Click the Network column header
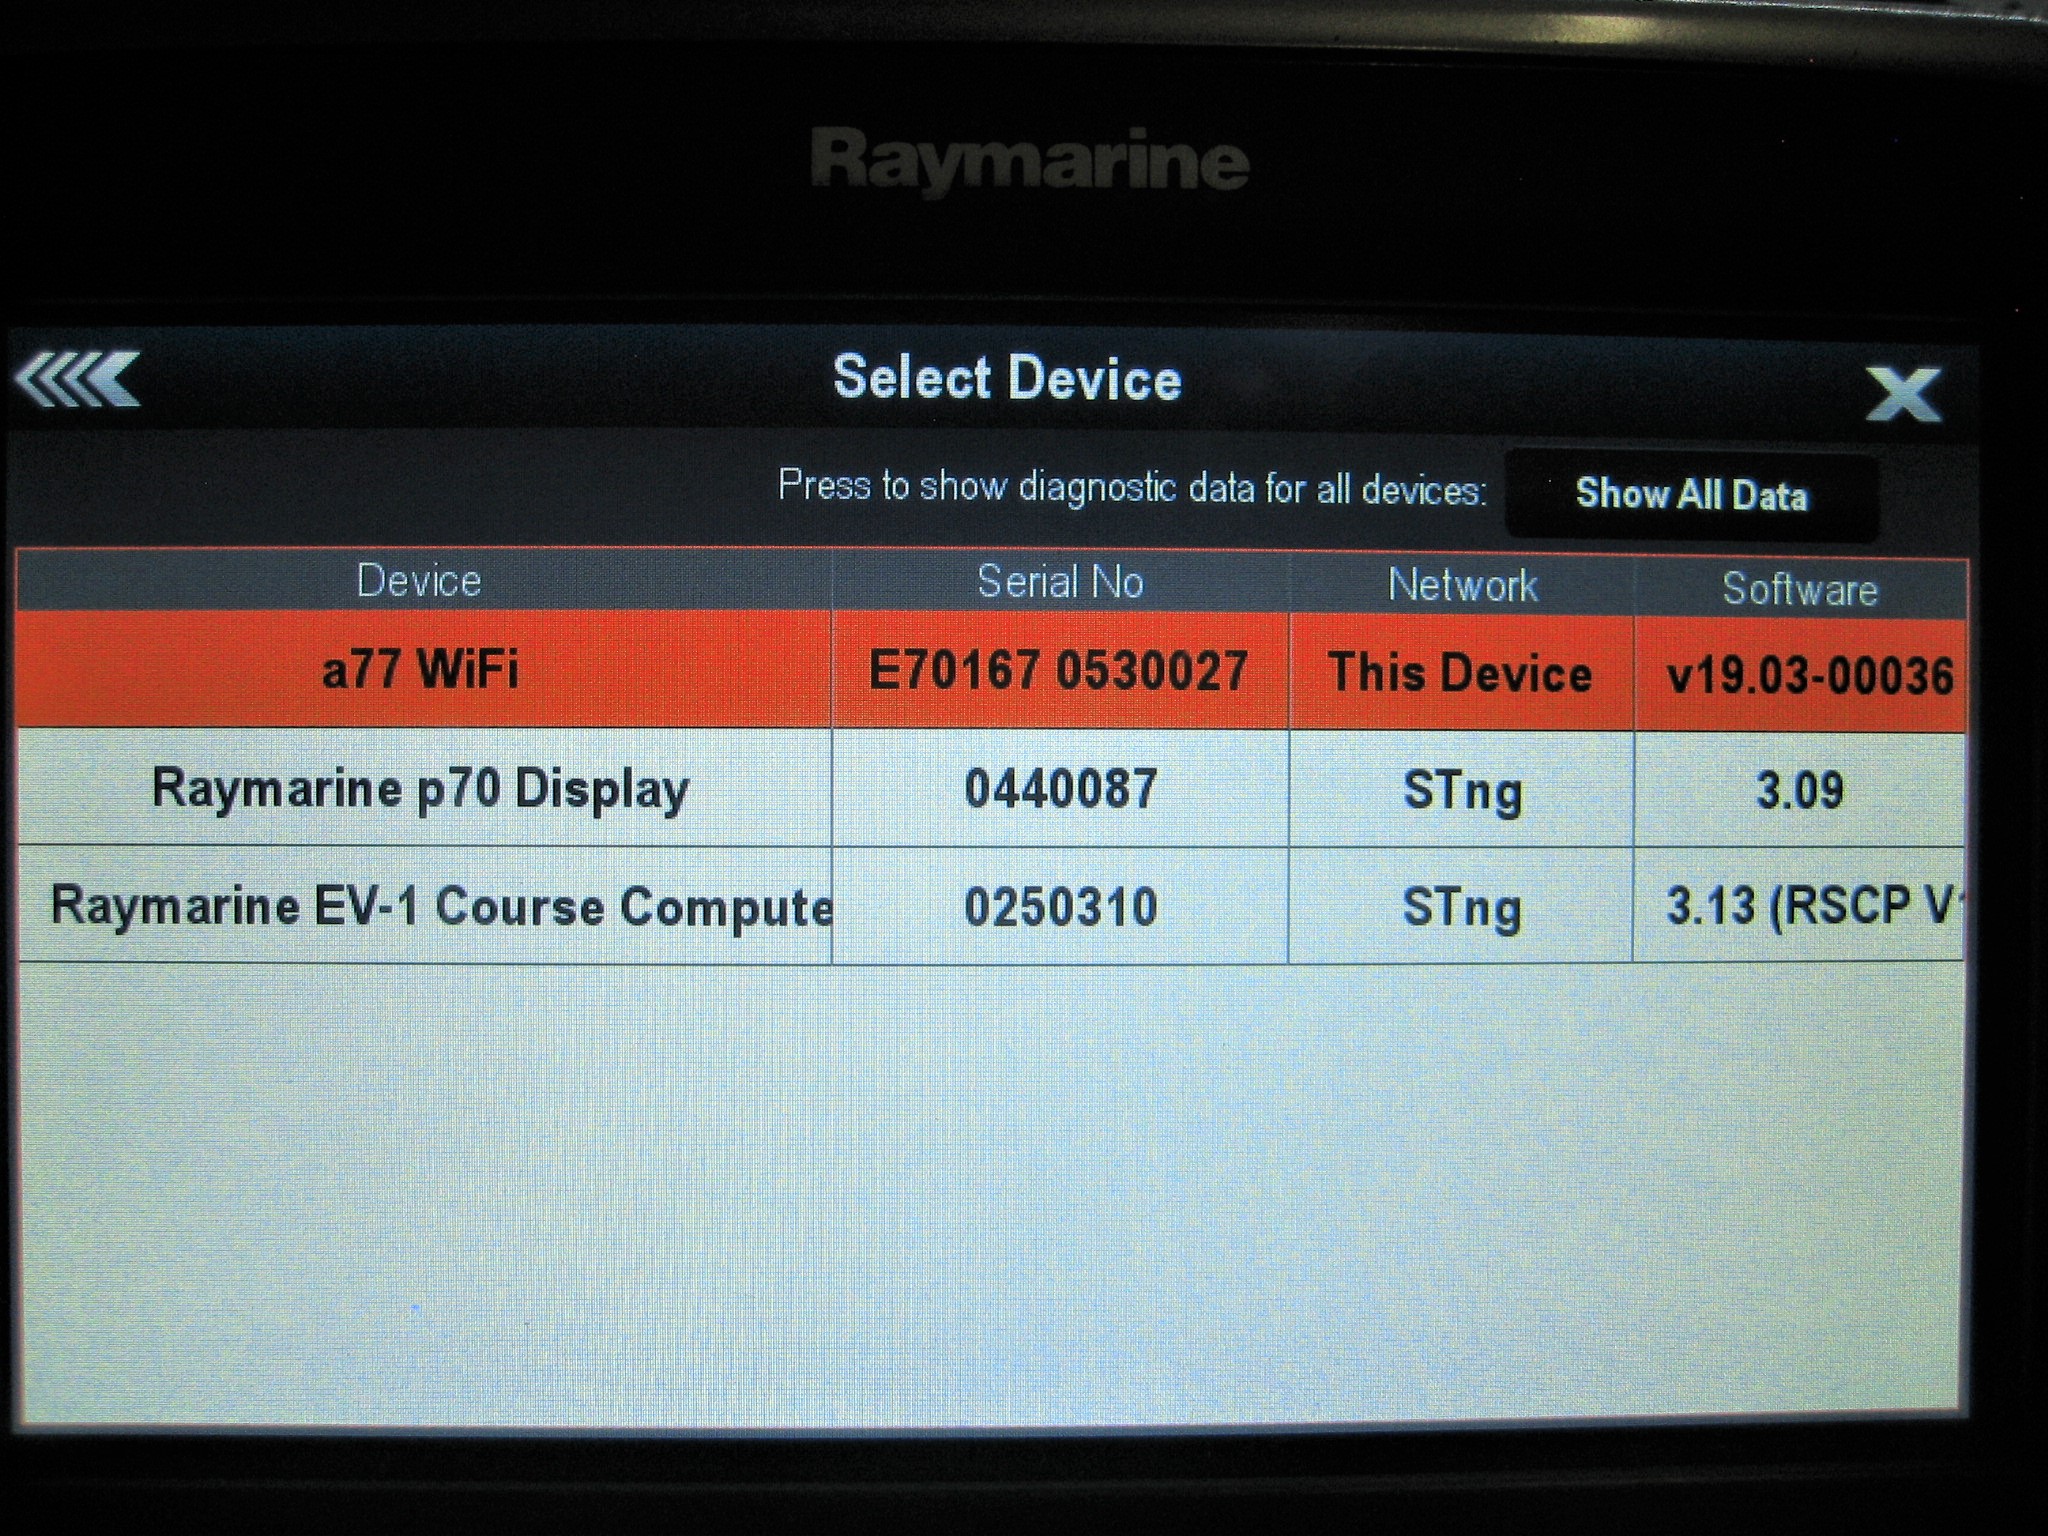The height and width of the screenshot is (1536, 2048). click(1463, 582)
